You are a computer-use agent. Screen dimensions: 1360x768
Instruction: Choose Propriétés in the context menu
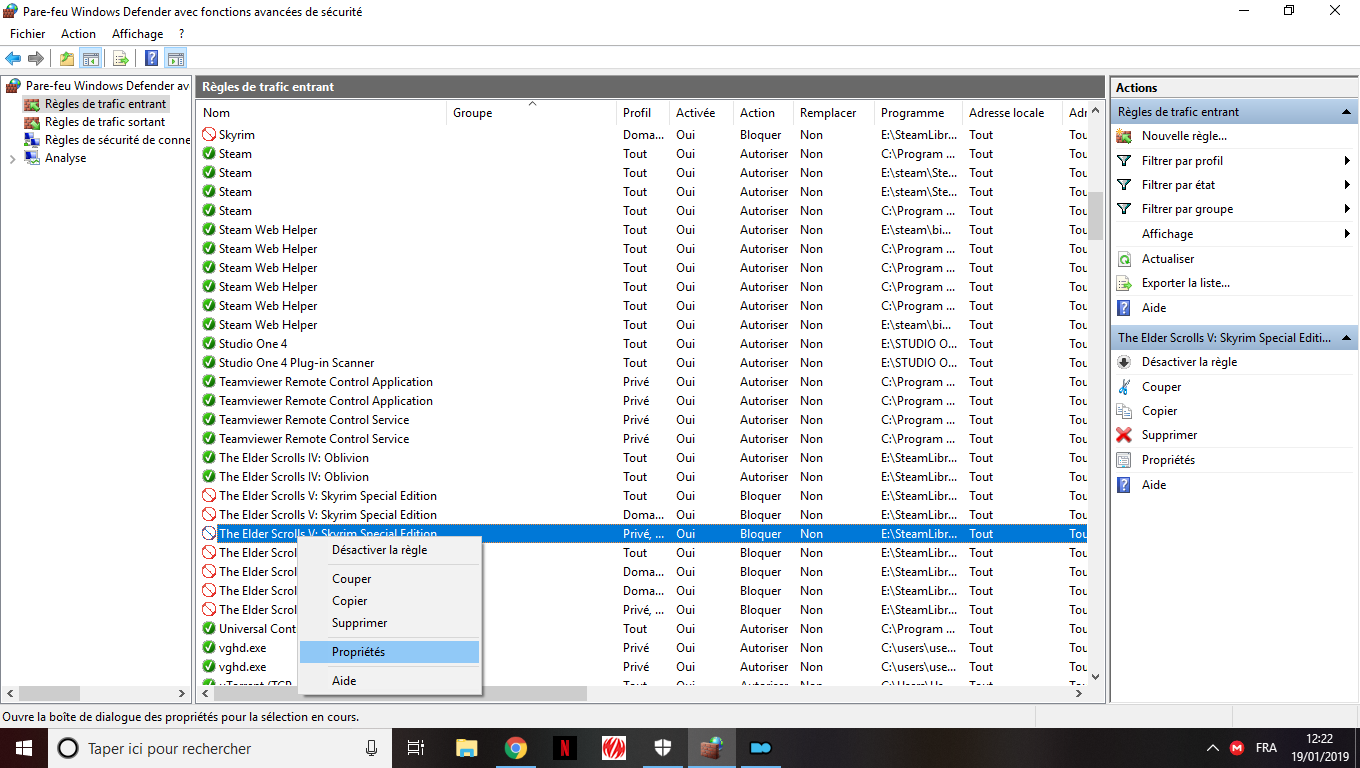coord(358,652)
